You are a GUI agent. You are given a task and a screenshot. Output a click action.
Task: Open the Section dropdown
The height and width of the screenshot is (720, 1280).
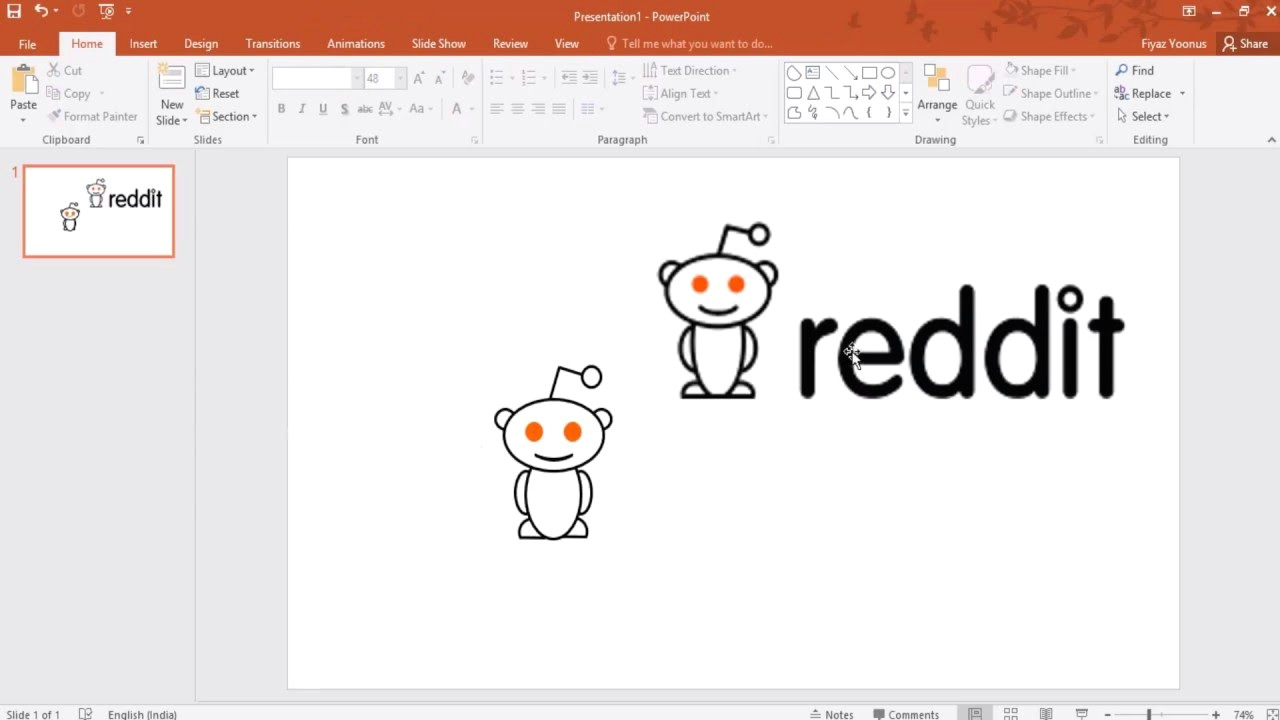pos(226,116)
